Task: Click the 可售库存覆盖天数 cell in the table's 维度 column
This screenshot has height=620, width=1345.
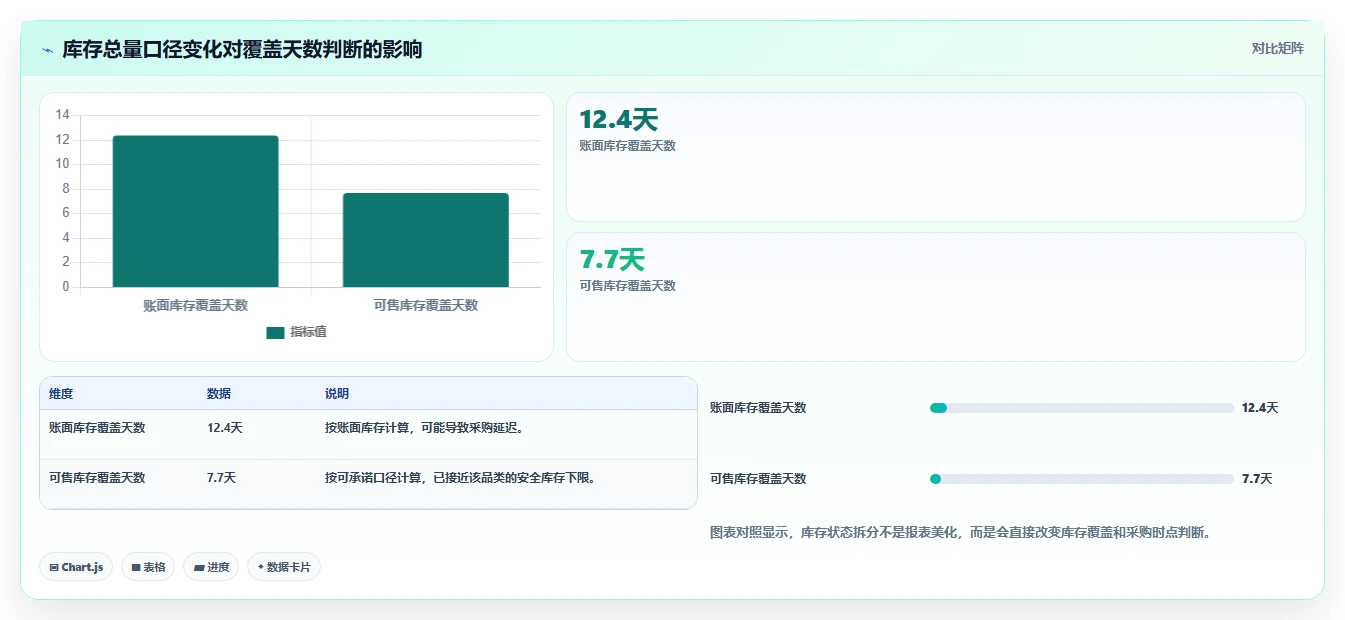Action: (97, 478)
